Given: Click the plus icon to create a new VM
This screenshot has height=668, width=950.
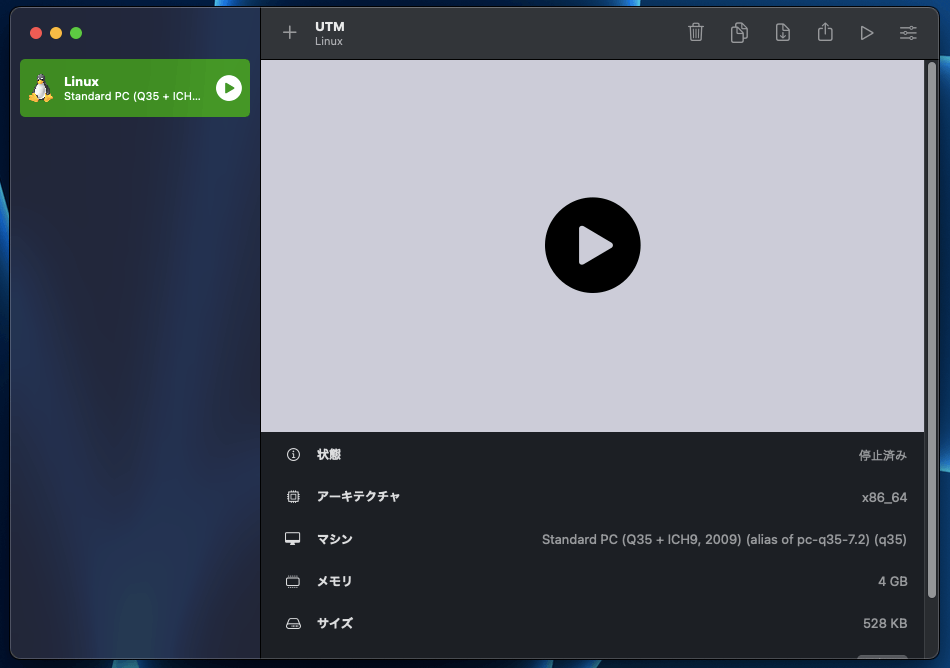Looking at the screenshot, I should (290, 32).
